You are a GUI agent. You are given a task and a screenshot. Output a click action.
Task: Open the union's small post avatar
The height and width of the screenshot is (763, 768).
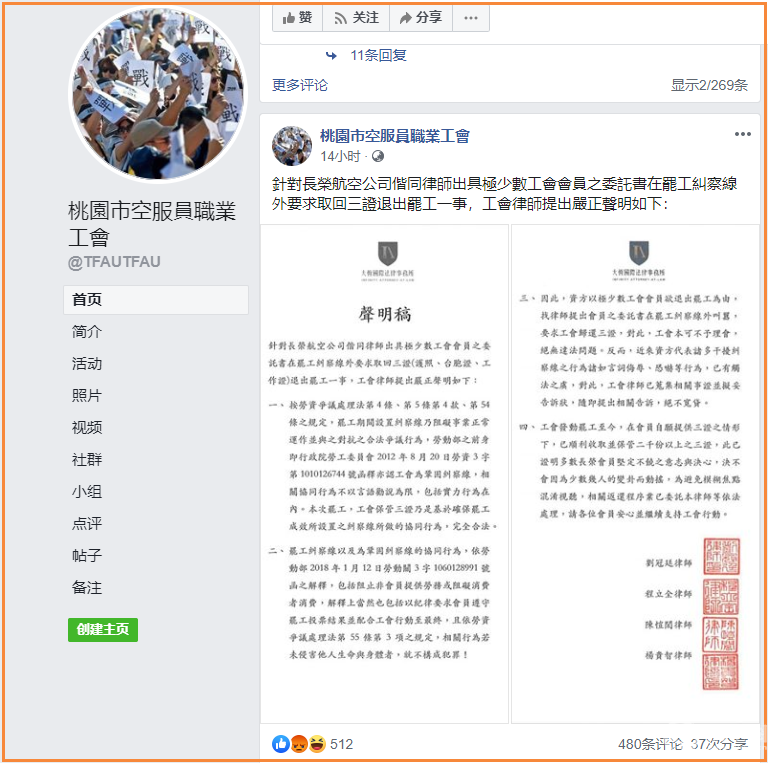pyautogui.click(x=292, y=145)
